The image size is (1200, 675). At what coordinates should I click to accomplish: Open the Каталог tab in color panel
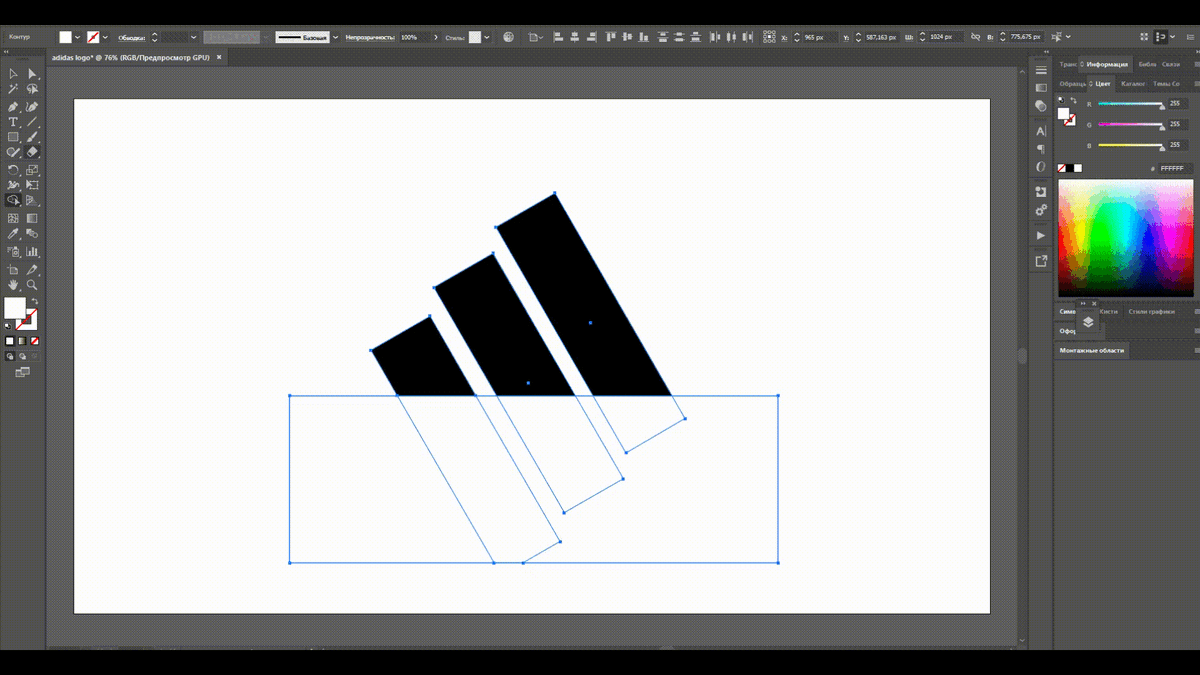[x=1133, y=84]
